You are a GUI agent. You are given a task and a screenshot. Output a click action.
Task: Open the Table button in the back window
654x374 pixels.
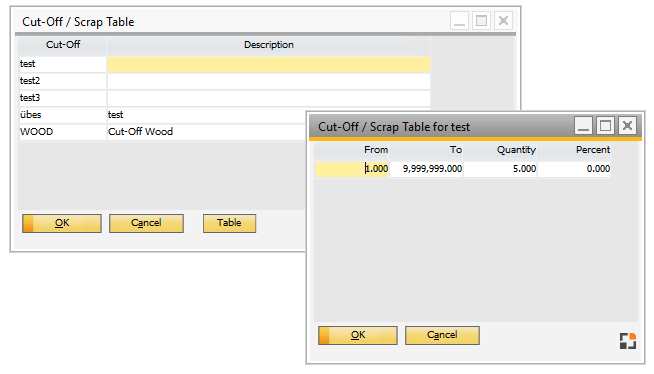(x=229, y=223)
